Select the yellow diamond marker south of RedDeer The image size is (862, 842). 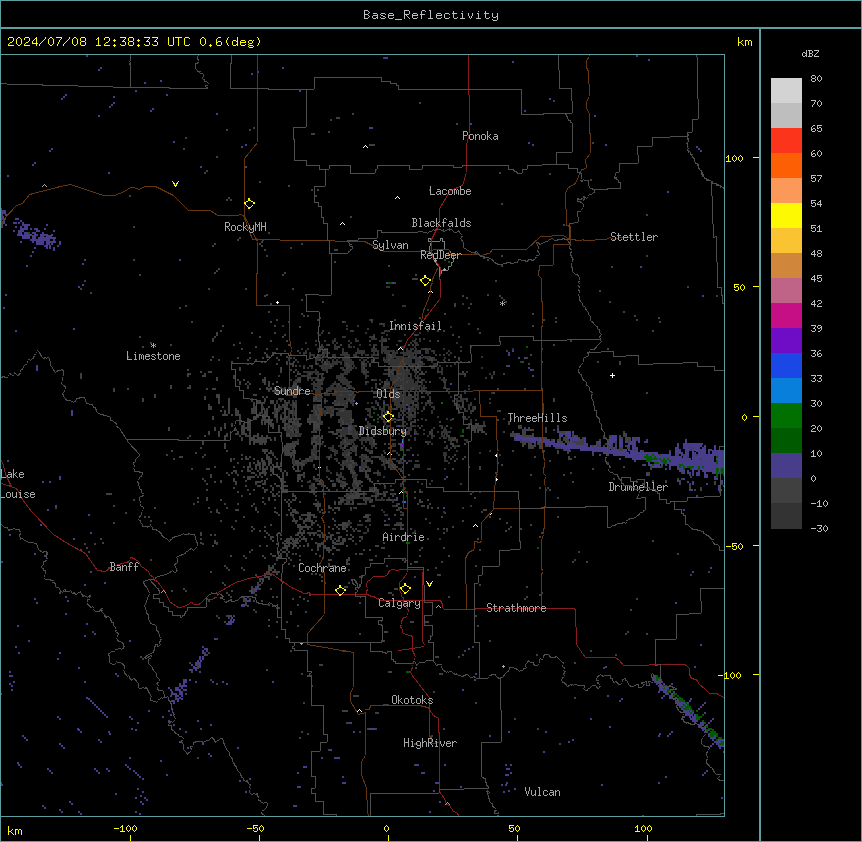(426, 280)
